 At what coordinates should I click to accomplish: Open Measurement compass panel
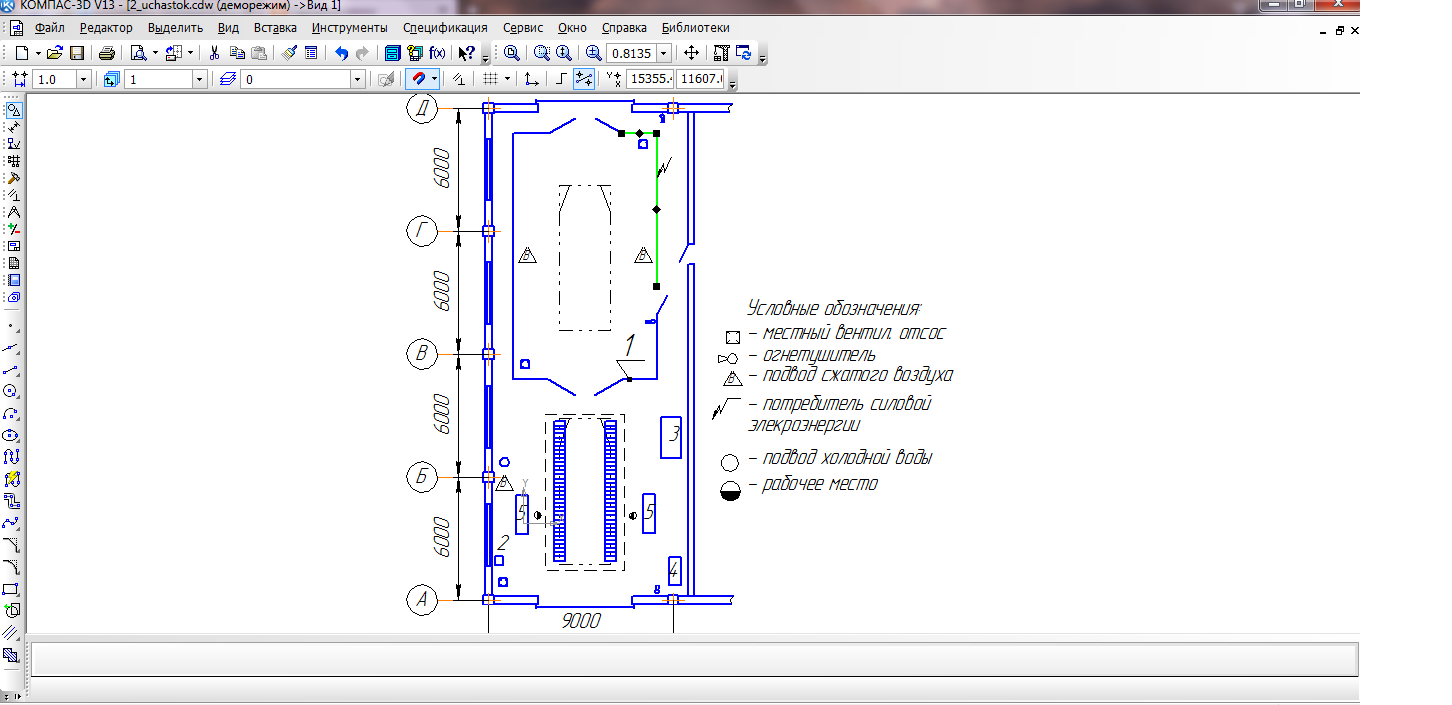pos(14,211)
